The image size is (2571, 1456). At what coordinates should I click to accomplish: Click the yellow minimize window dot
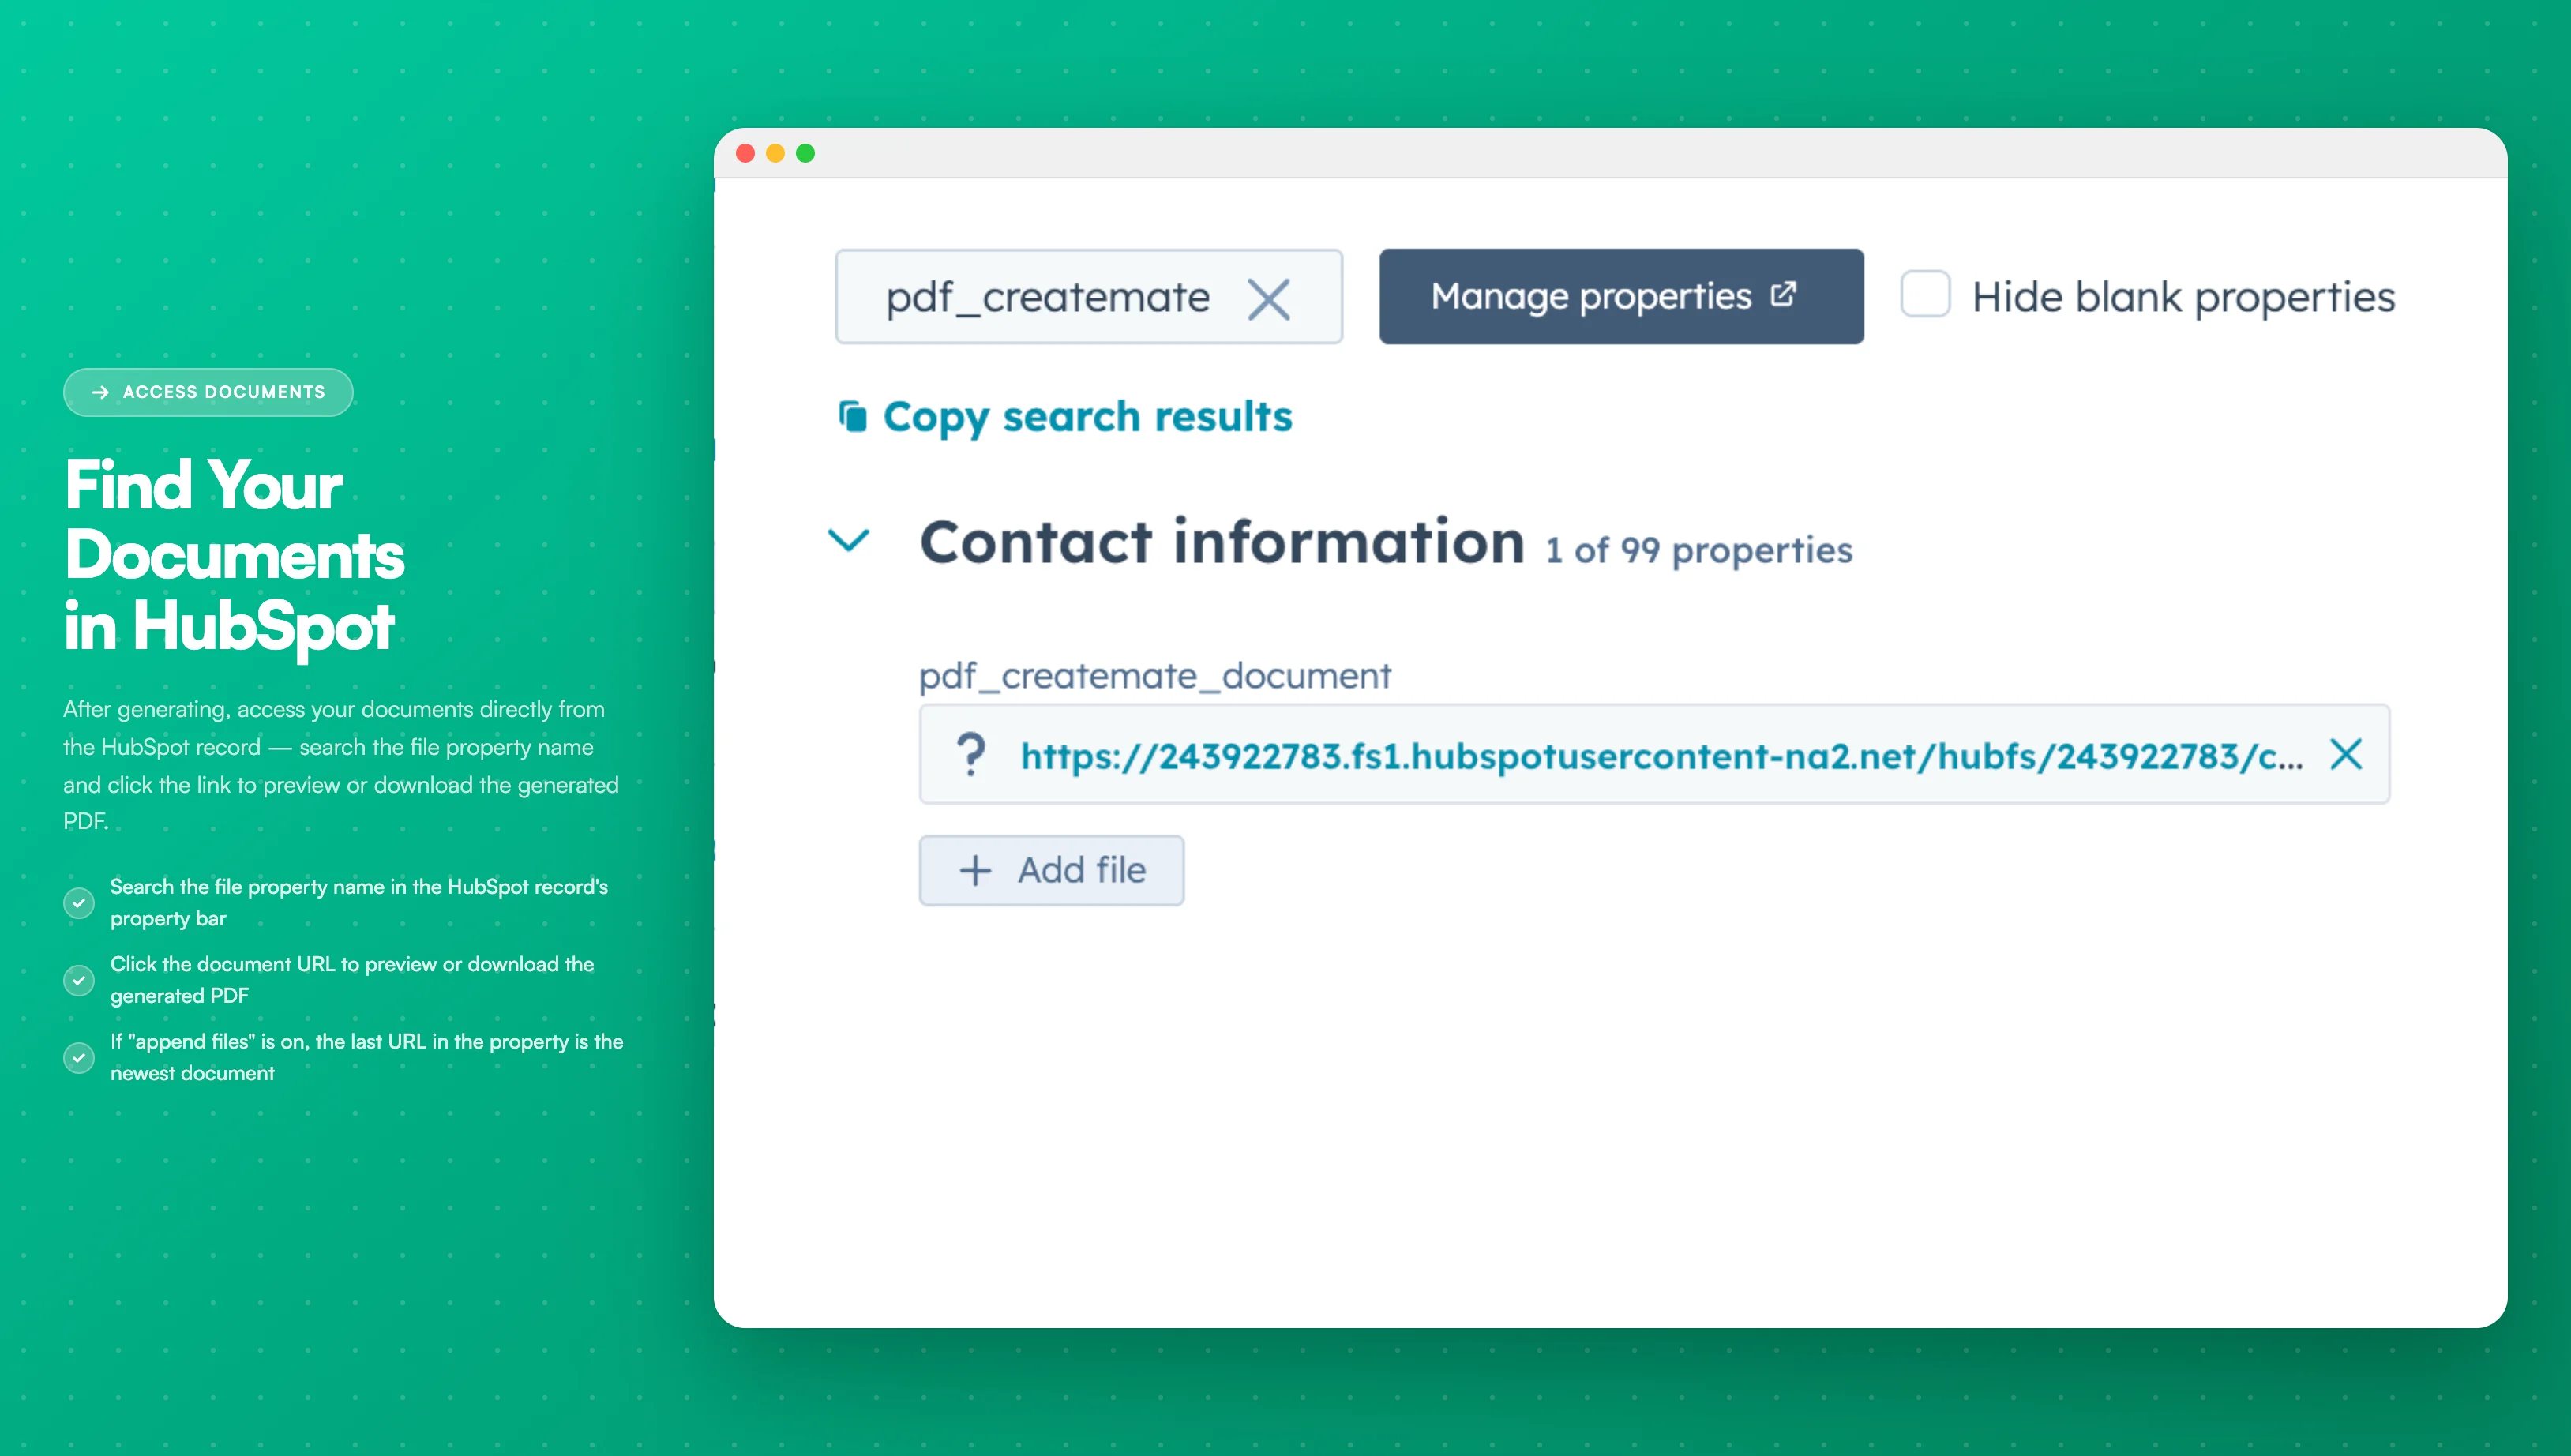[x=775, y=153]
